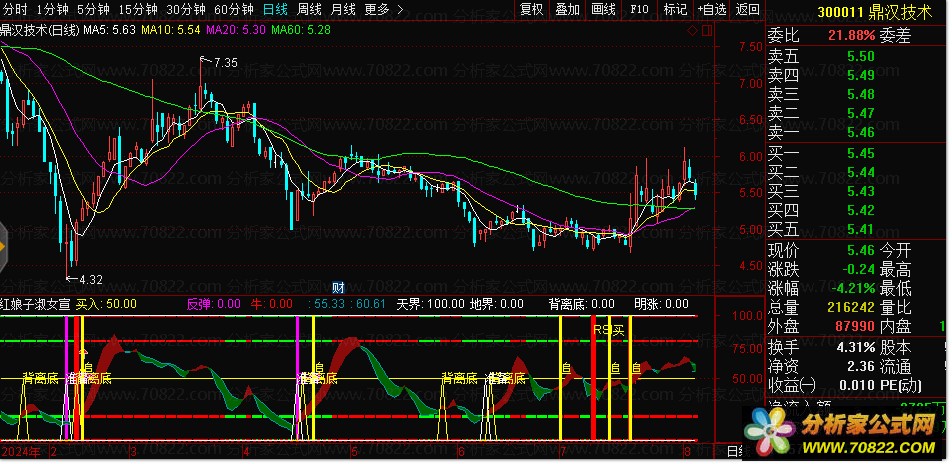Switch to 周线 weekly chart
The width and height of the screenshot is (952, 464).
pyautogui.click(x=310, y=9)
